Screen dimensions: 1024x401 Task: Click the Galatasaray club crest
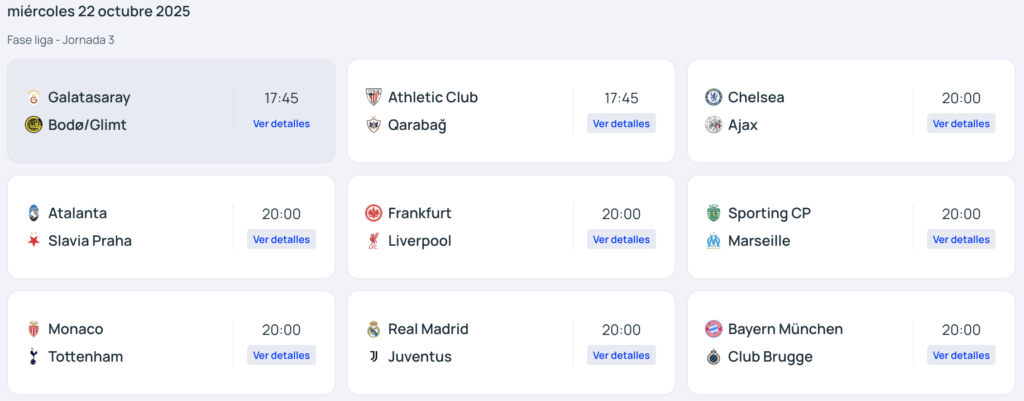pyautogui.click(x=33, y=97)
